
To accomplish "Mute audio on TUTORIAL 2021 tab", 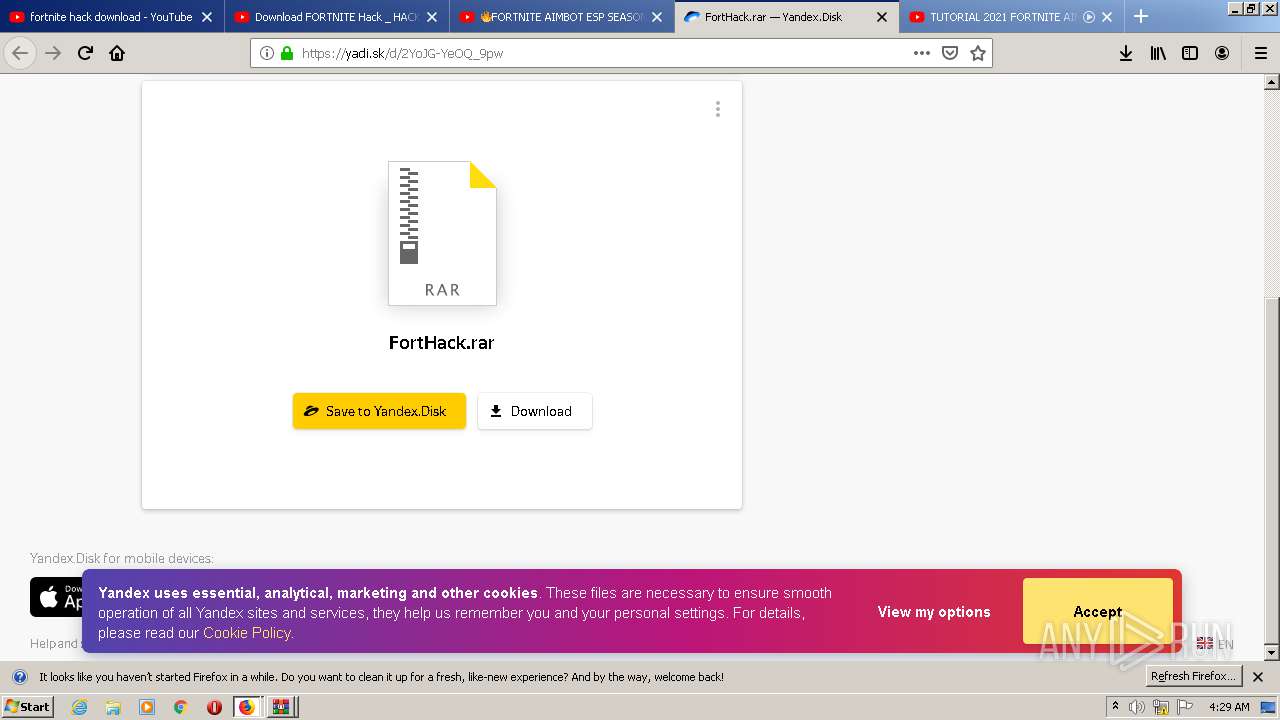I will click(1089, 17).
